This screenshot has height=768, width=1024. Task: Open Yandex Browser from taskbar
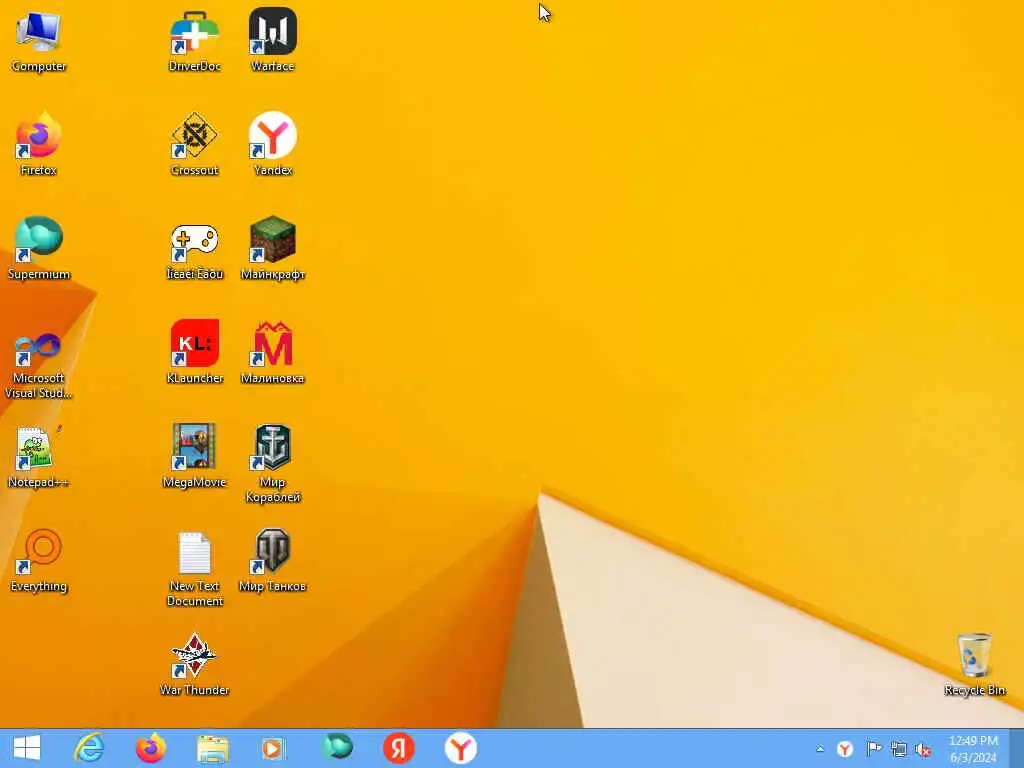coord(460,748)
